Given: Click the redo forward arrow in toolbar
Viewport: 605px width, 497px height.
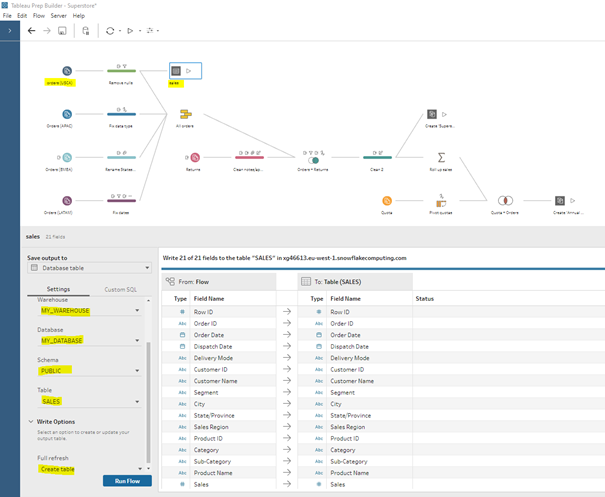Looking at the screenshot, I should click(x=47, y=31).
